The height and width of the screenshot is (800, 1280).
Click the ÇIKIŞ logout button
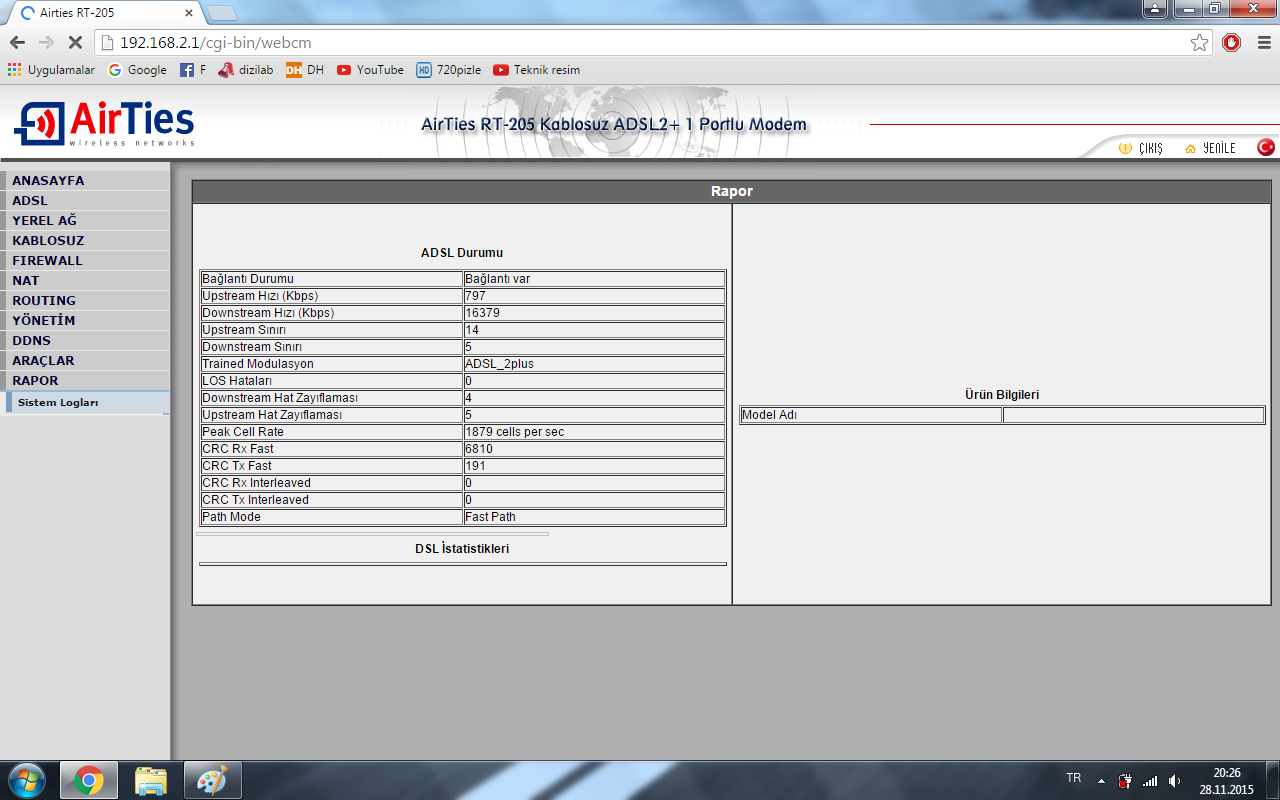(1141, 148)
